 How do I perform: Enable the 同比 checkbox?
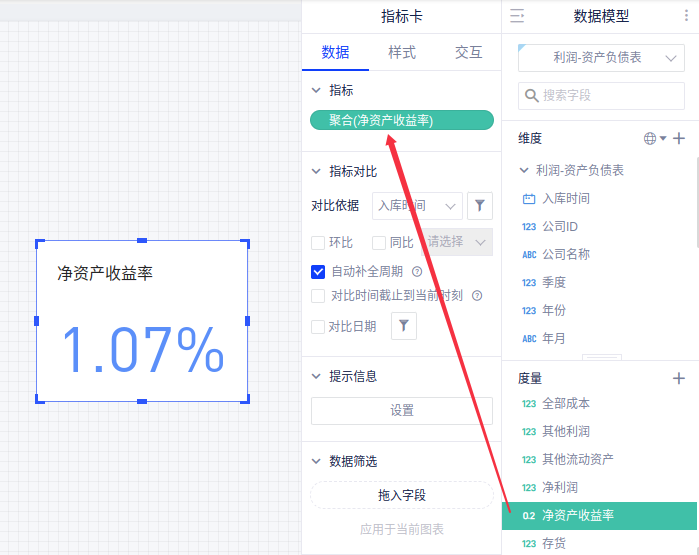point(379,242)
